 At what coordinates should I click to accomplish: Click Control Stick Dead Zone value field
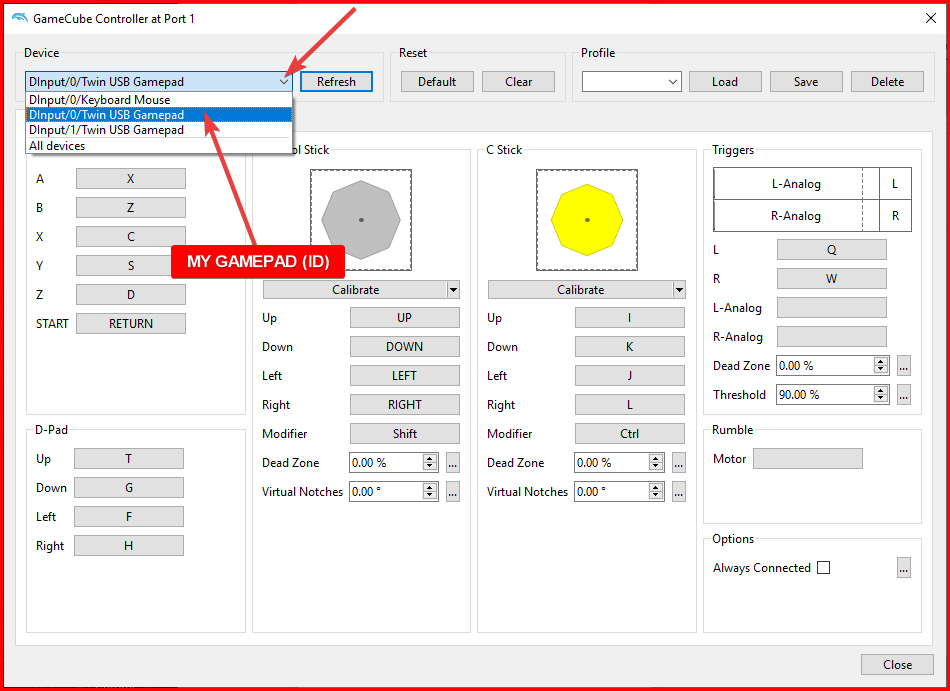click(385, 463)
